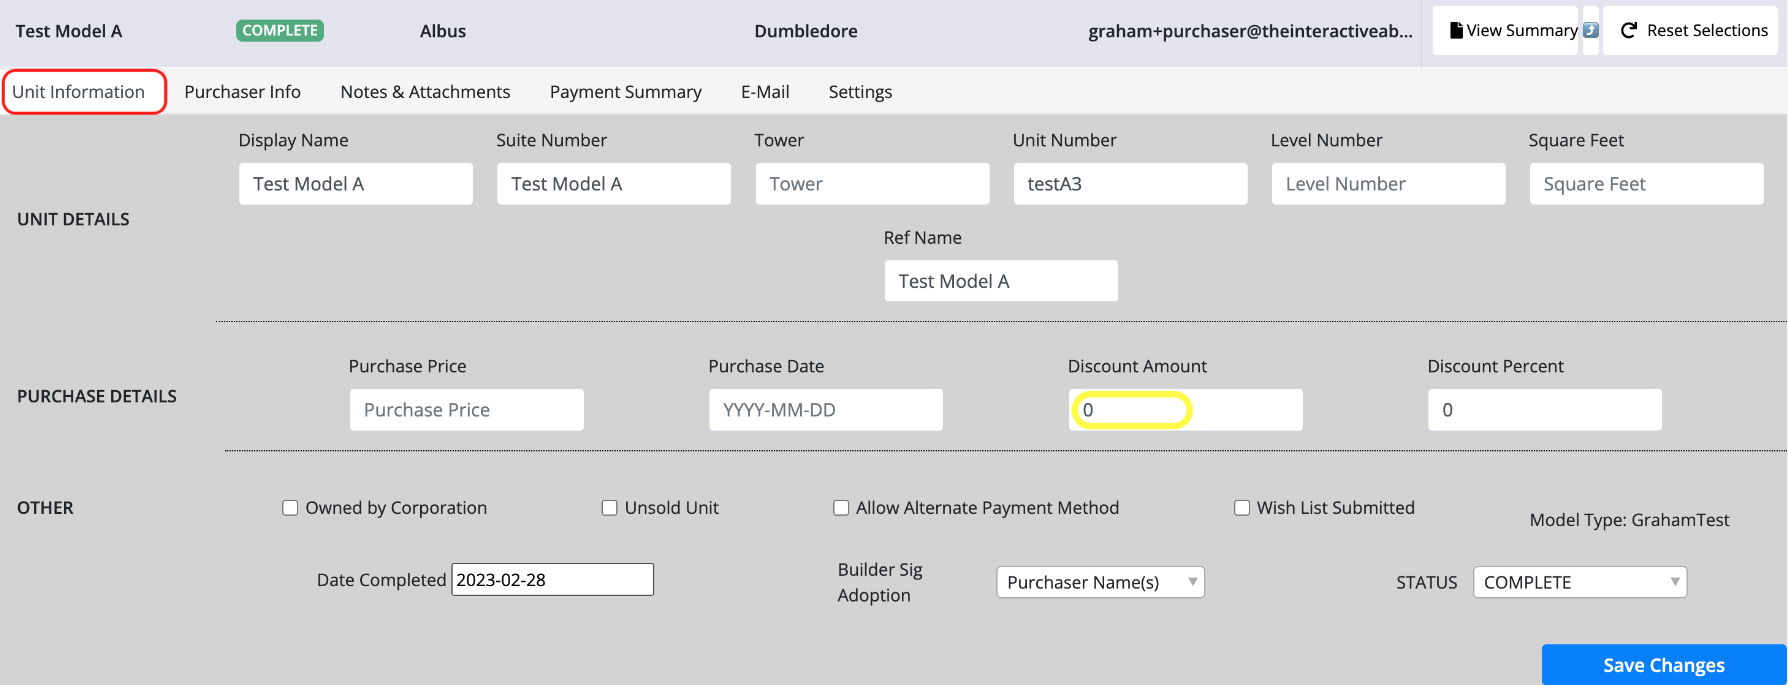Click the UNIT DETAILS section heading
The width and height of the screenshot is (1788, 685).
pos(73,219)
